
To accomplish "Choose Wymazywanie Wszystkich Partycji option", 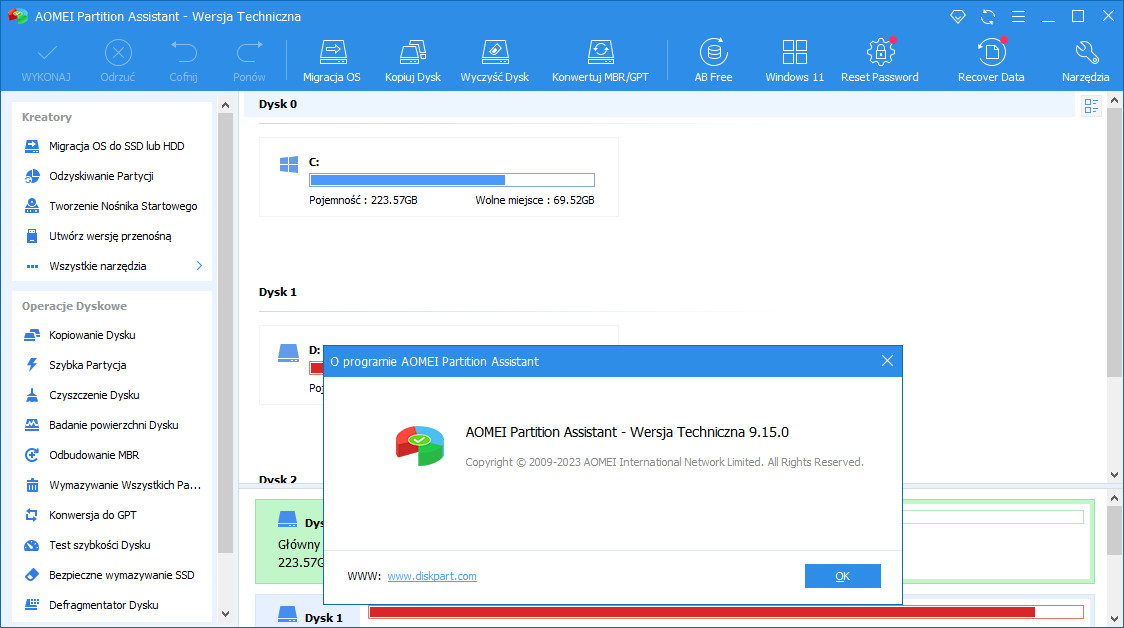I will (x=113, y=486).
